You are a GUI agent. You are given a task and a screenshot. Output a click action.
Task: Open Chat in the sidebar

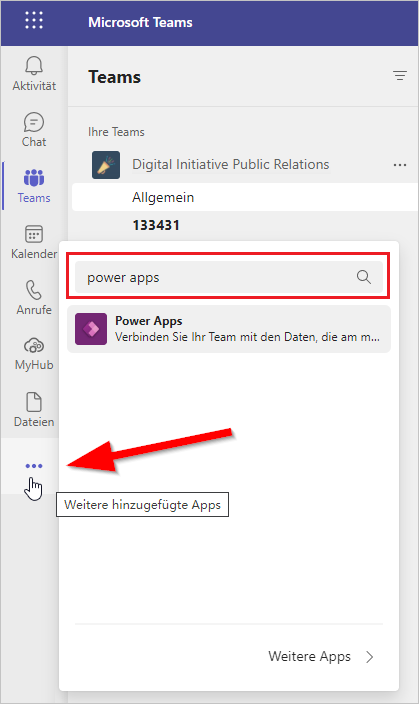coord(34,130)
